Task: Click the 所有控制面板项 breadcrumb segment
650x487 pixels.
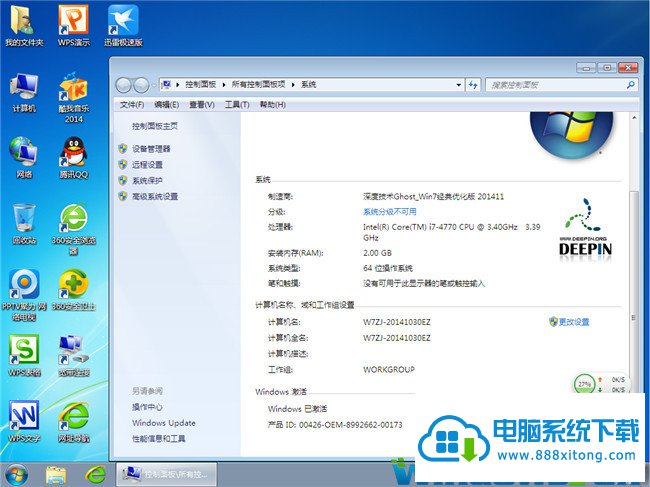Action: [x=258, y=85]
